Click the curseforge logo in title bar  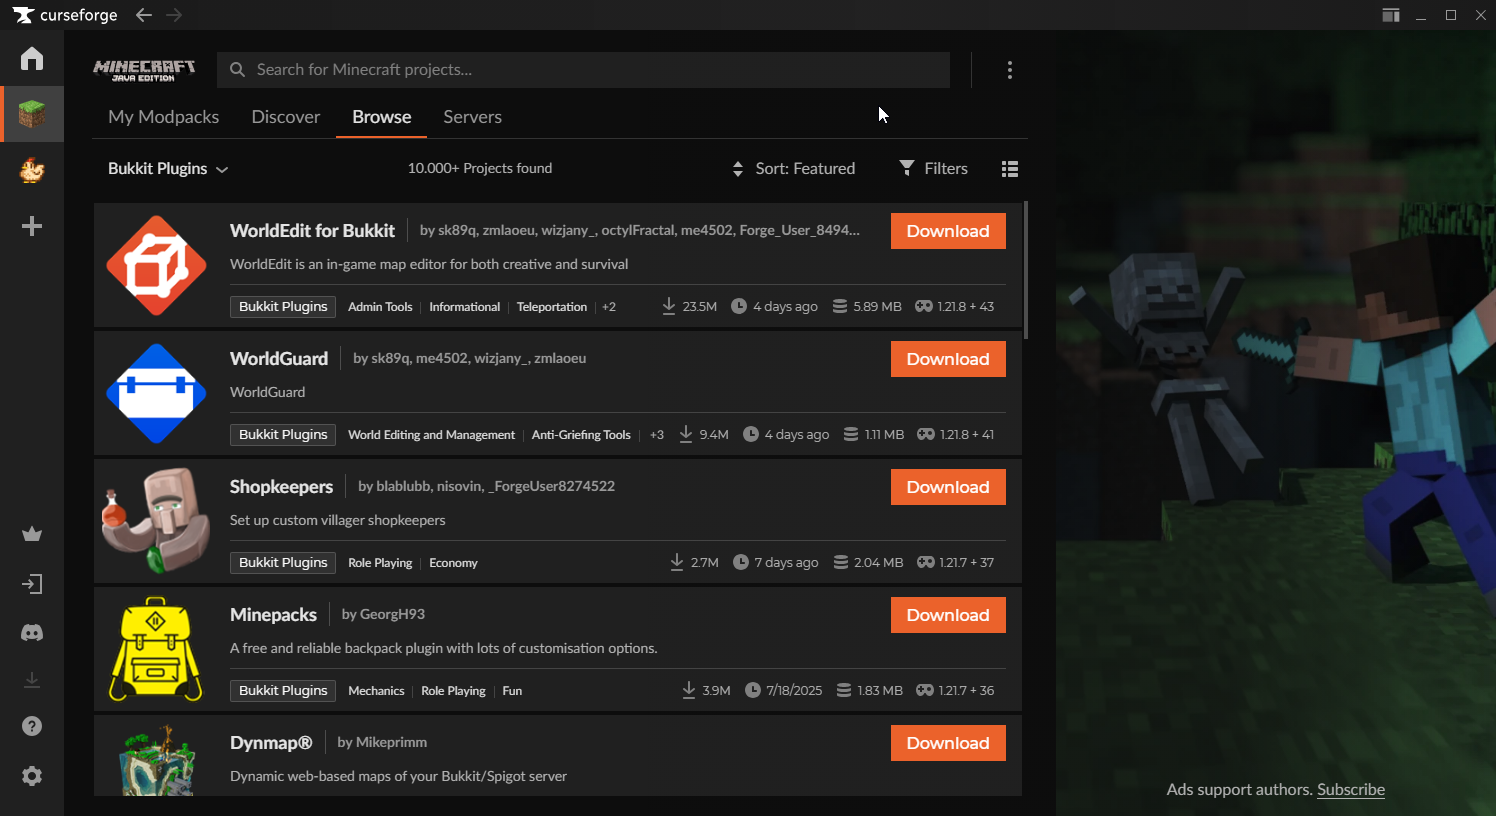65,15
